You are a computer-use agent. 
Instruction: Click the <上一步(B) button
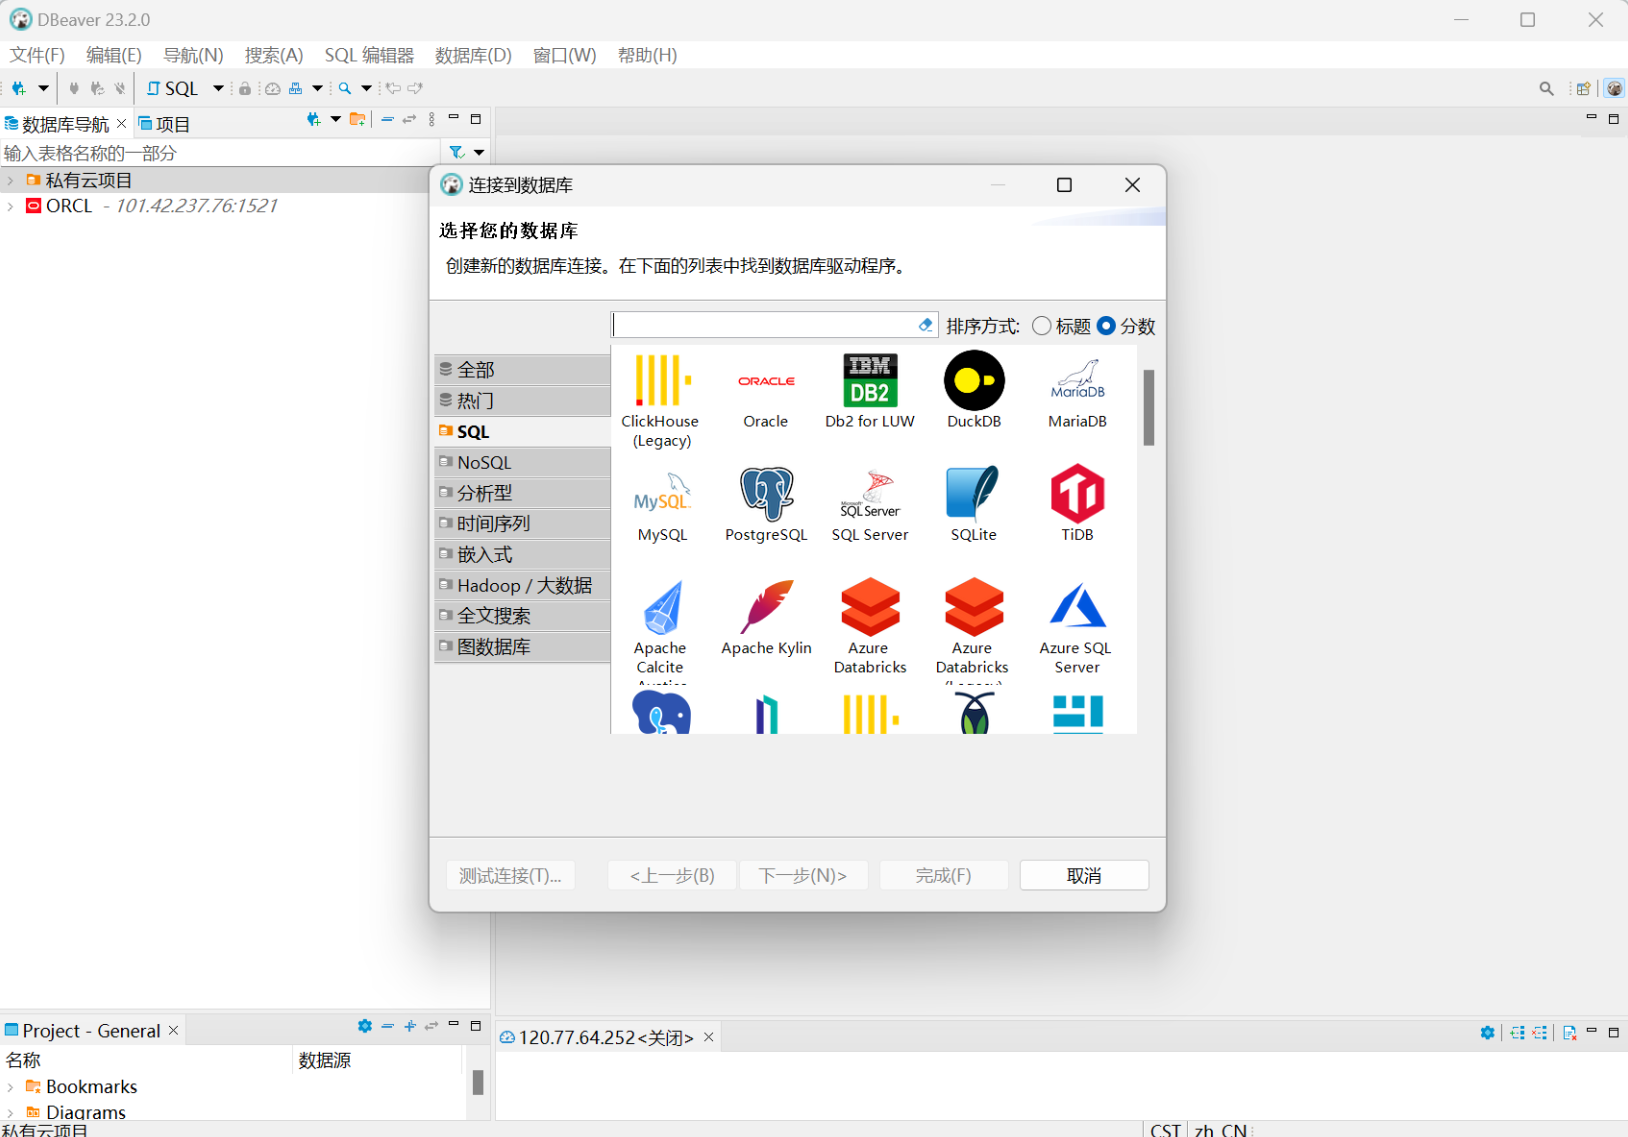pyautogui.click(x=672, y=875)
